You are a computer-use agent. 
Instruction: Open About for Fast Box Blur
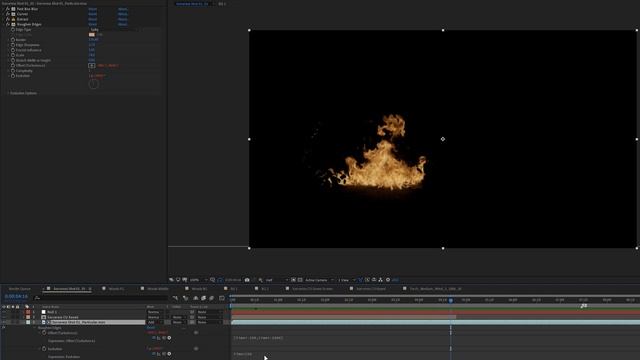[123, 9]
